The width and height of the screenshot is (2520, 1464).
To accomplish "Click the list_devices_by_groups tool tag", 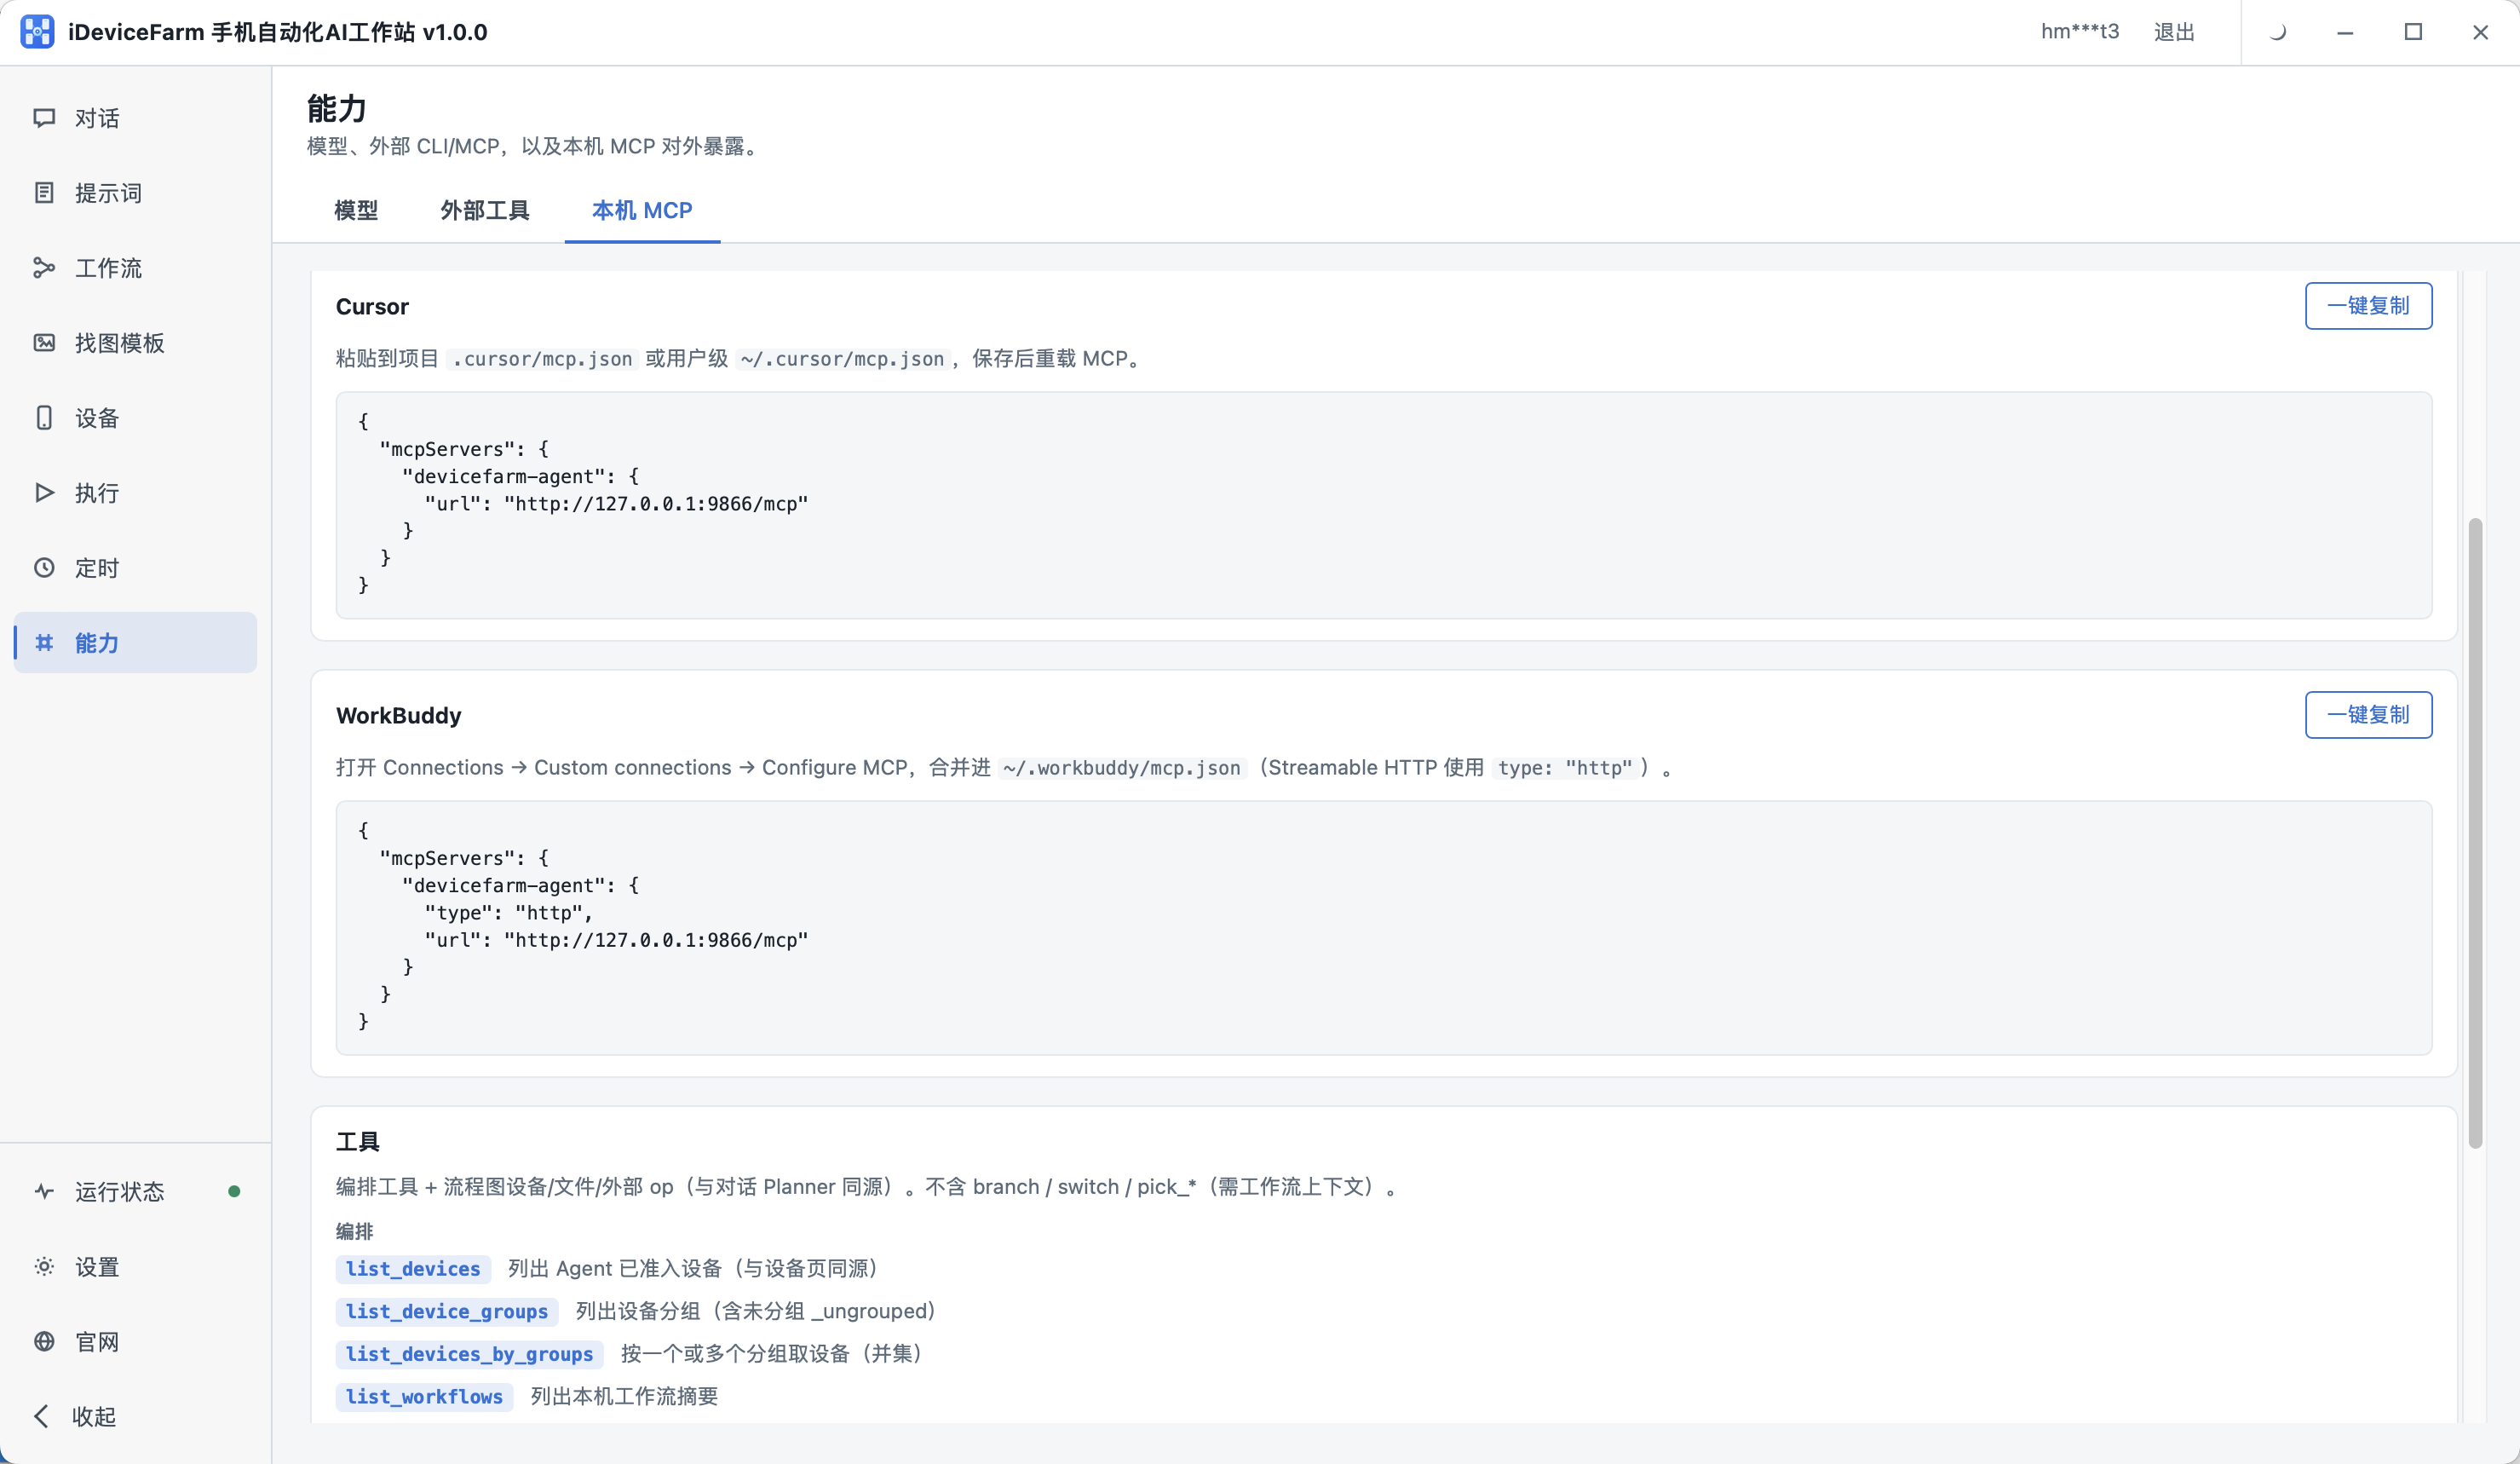I will click(469, 1354).
